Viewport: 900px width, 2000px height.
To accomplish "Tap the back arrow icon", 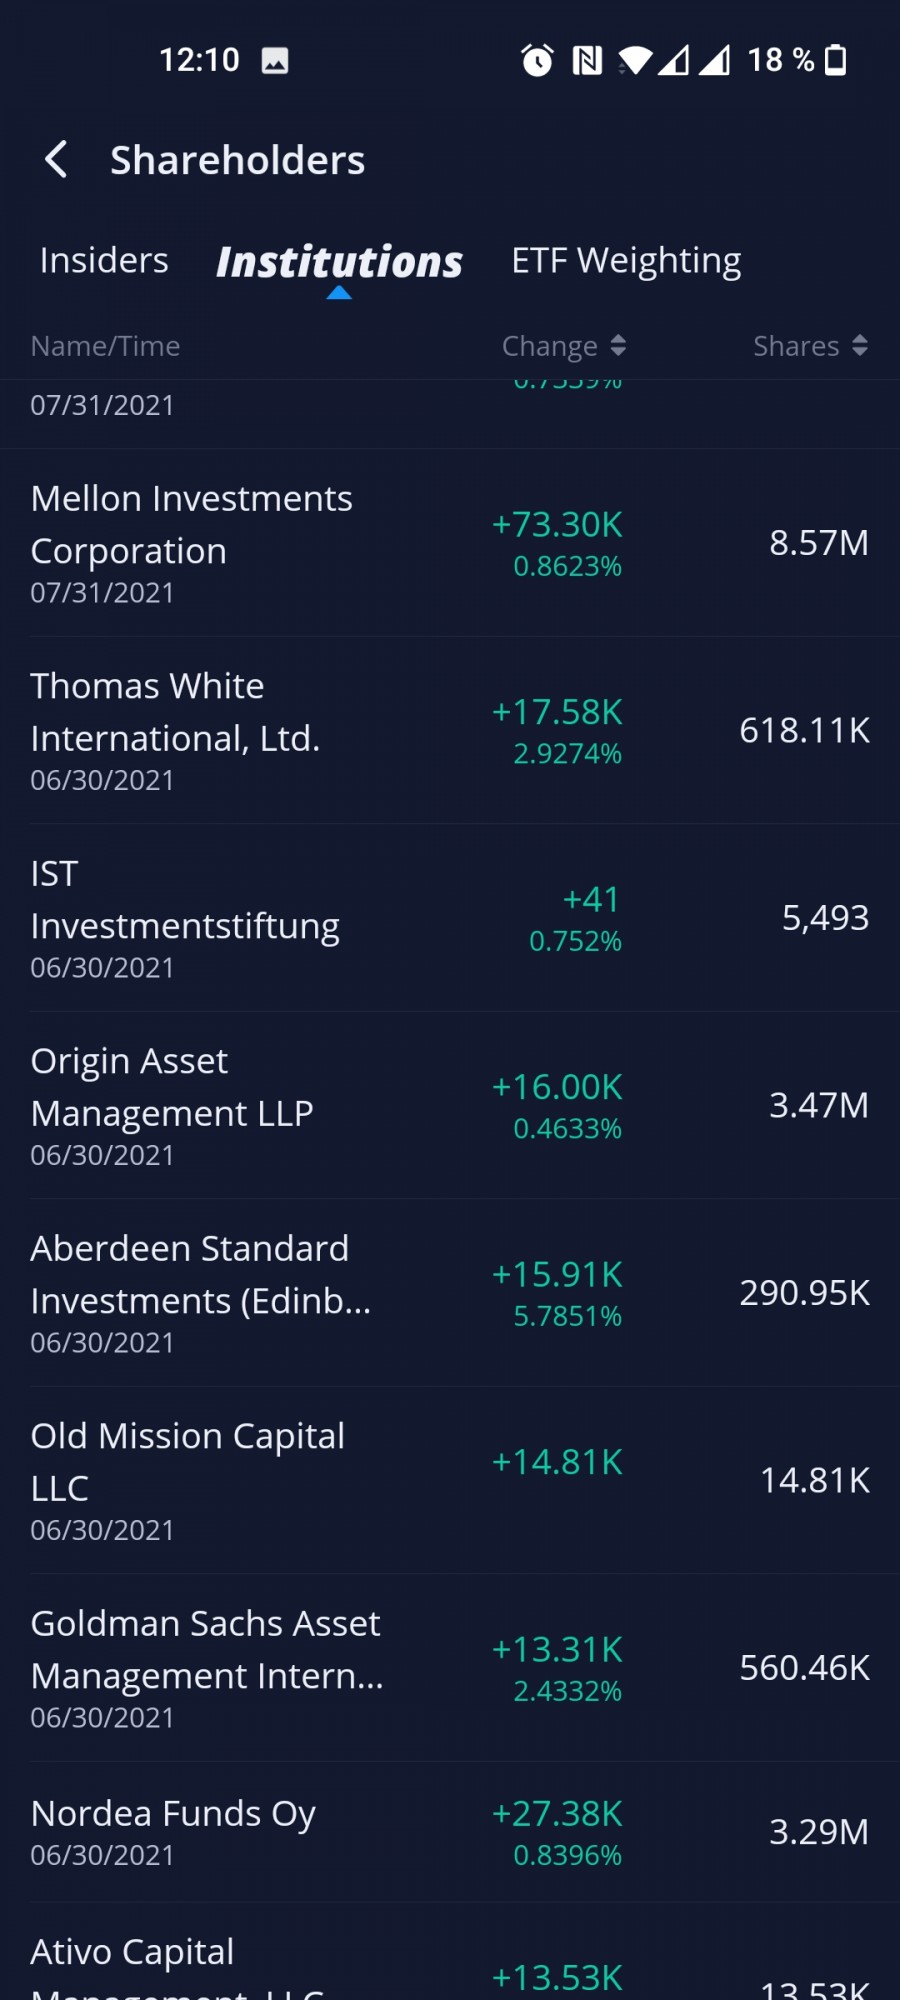I will pyautogui.click(x=57, y=160).
